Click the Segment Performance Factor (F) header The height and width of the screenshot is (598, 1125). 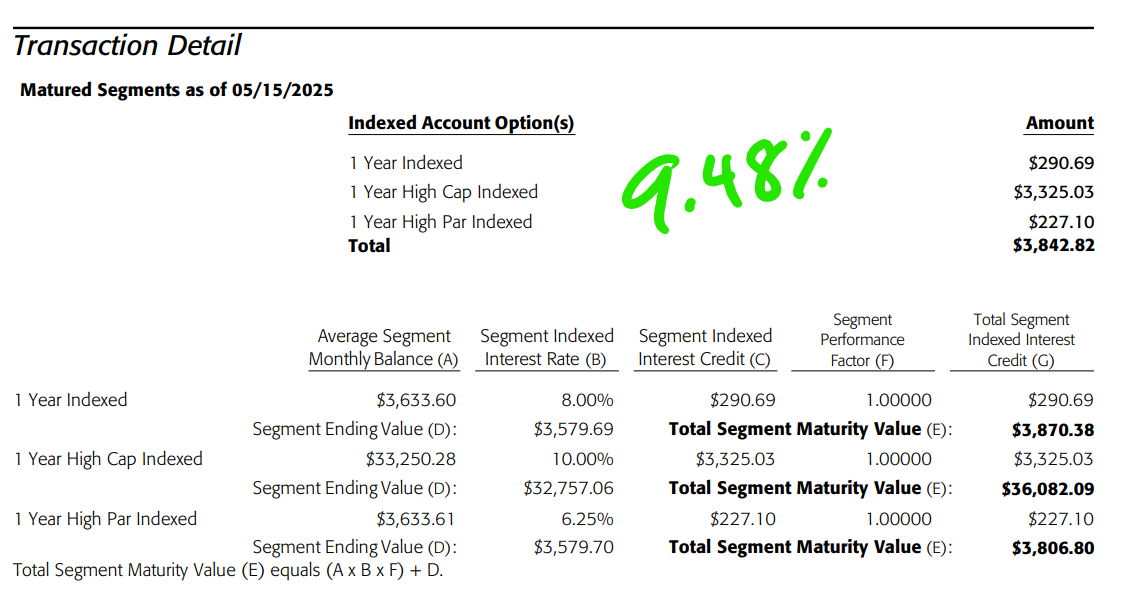click(862, 340)
